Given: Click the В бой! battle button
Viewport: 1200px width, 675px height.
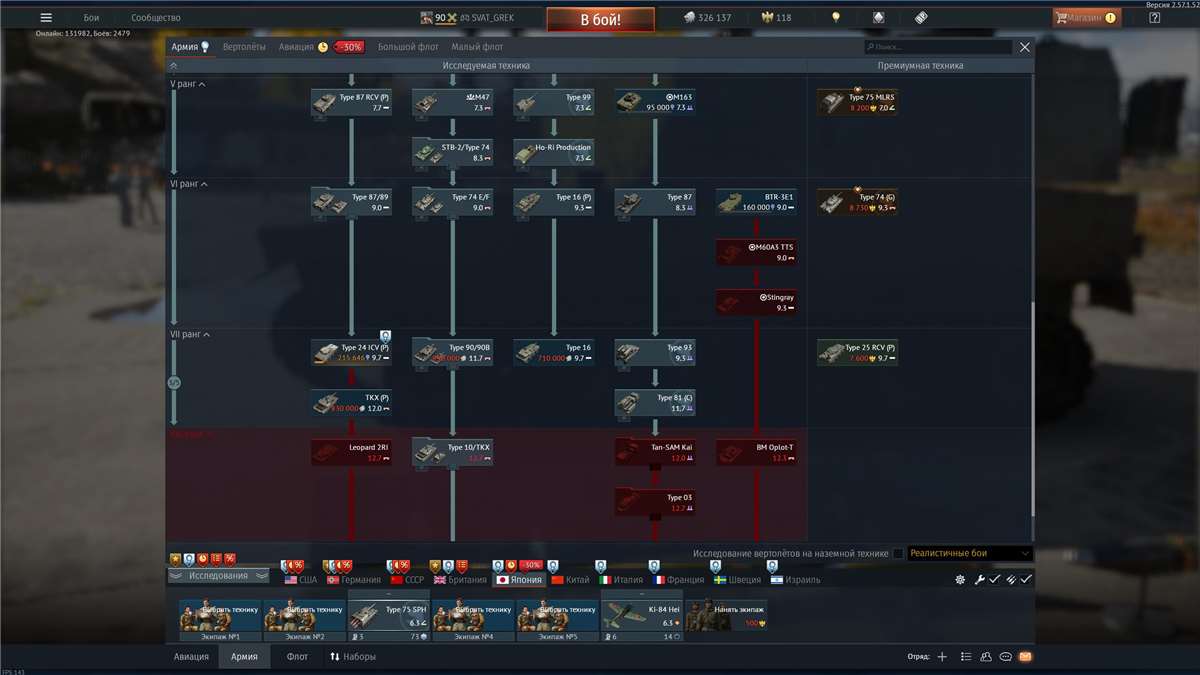Looking at the screenshot, I should (600, 19).
